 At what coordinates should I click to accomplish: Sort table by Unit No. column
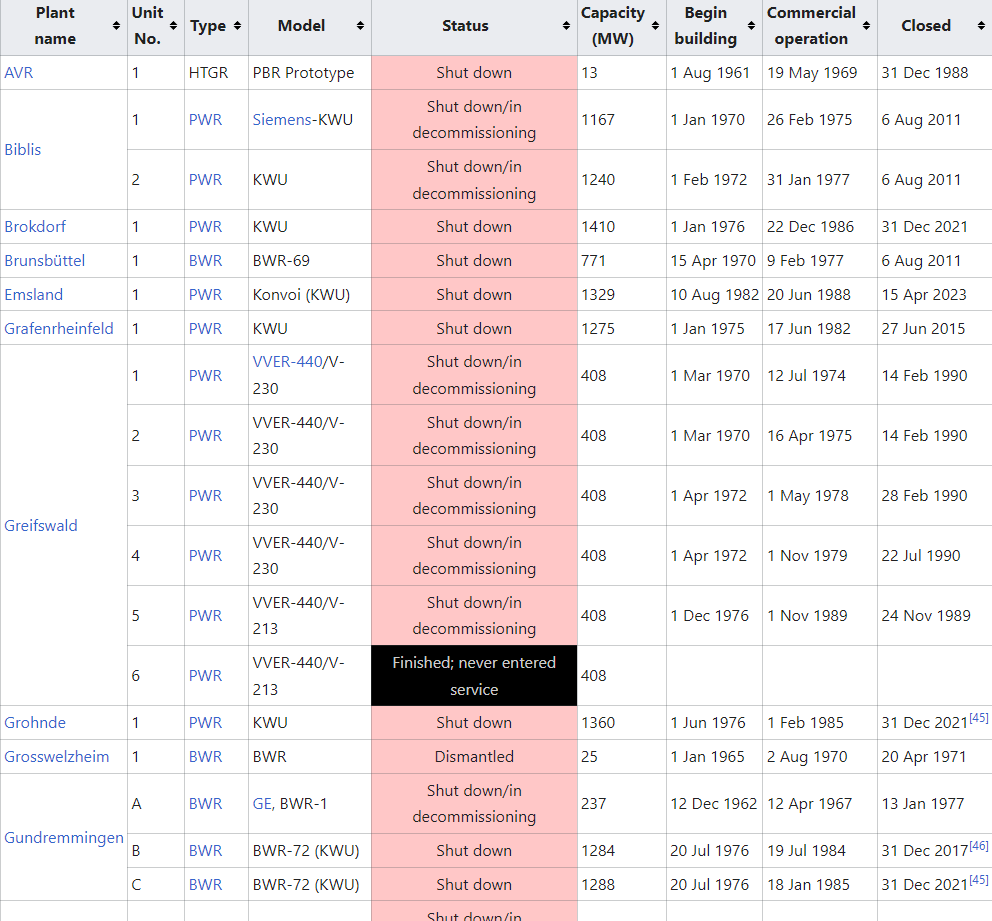coord(173,26)
